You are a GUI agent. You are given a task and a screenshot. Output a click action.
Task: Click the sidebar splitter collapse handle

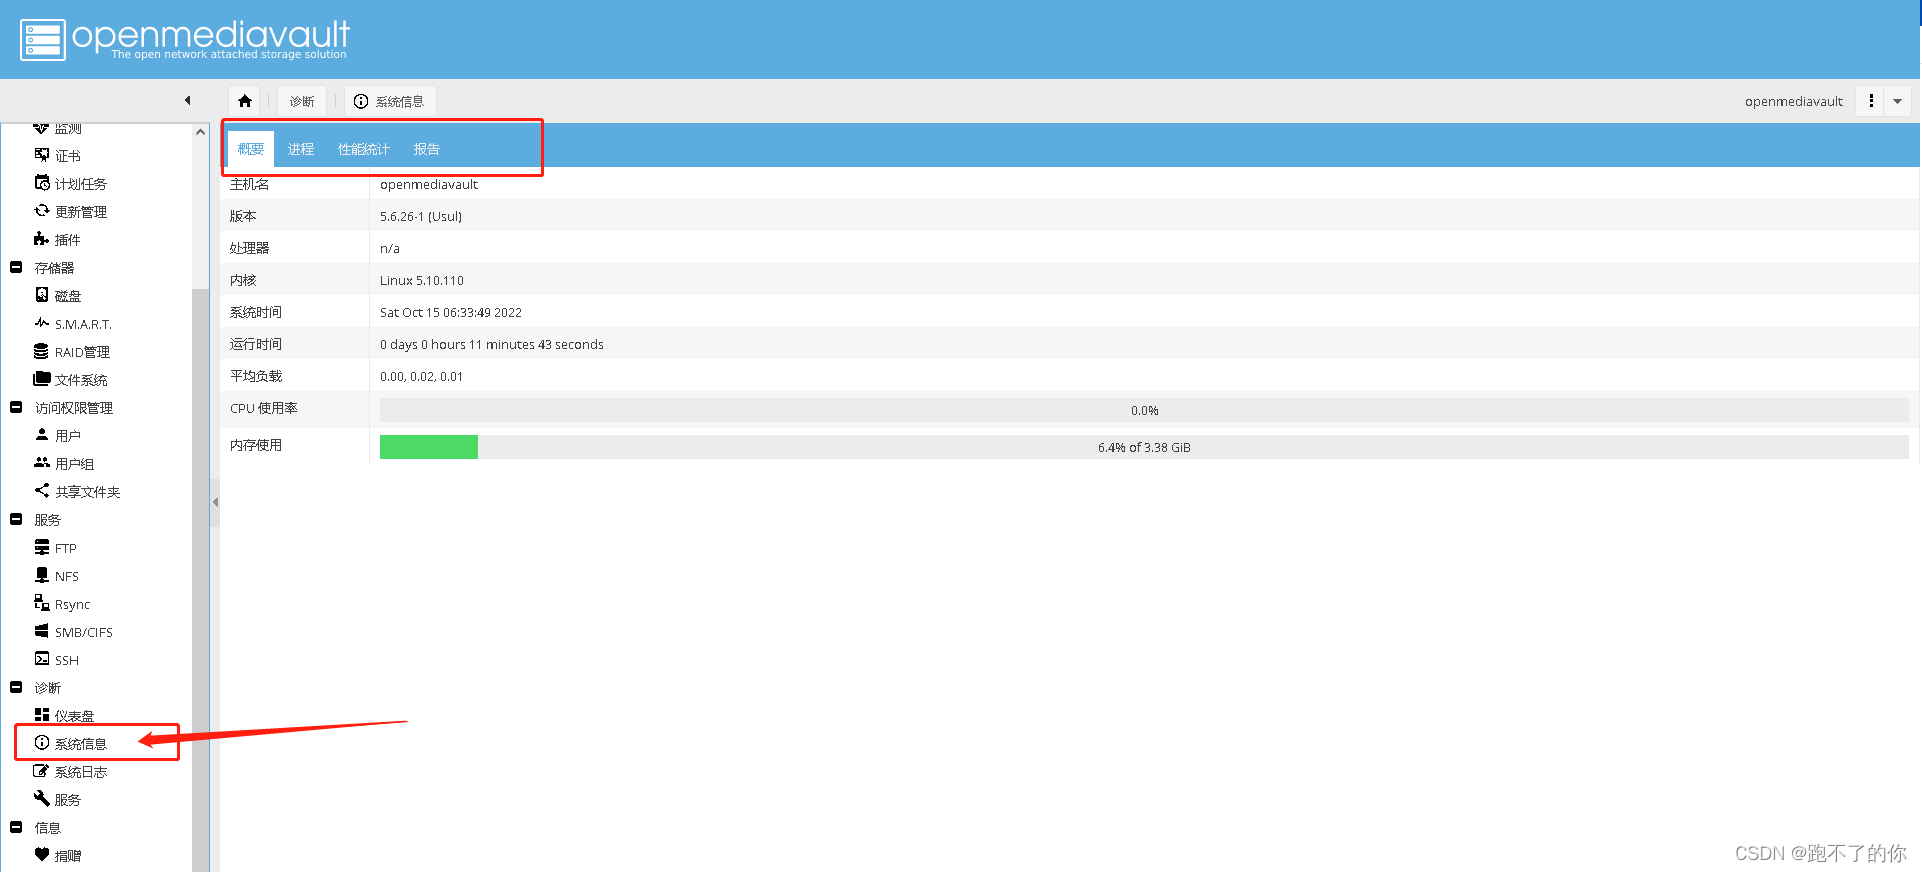(215, 502)
